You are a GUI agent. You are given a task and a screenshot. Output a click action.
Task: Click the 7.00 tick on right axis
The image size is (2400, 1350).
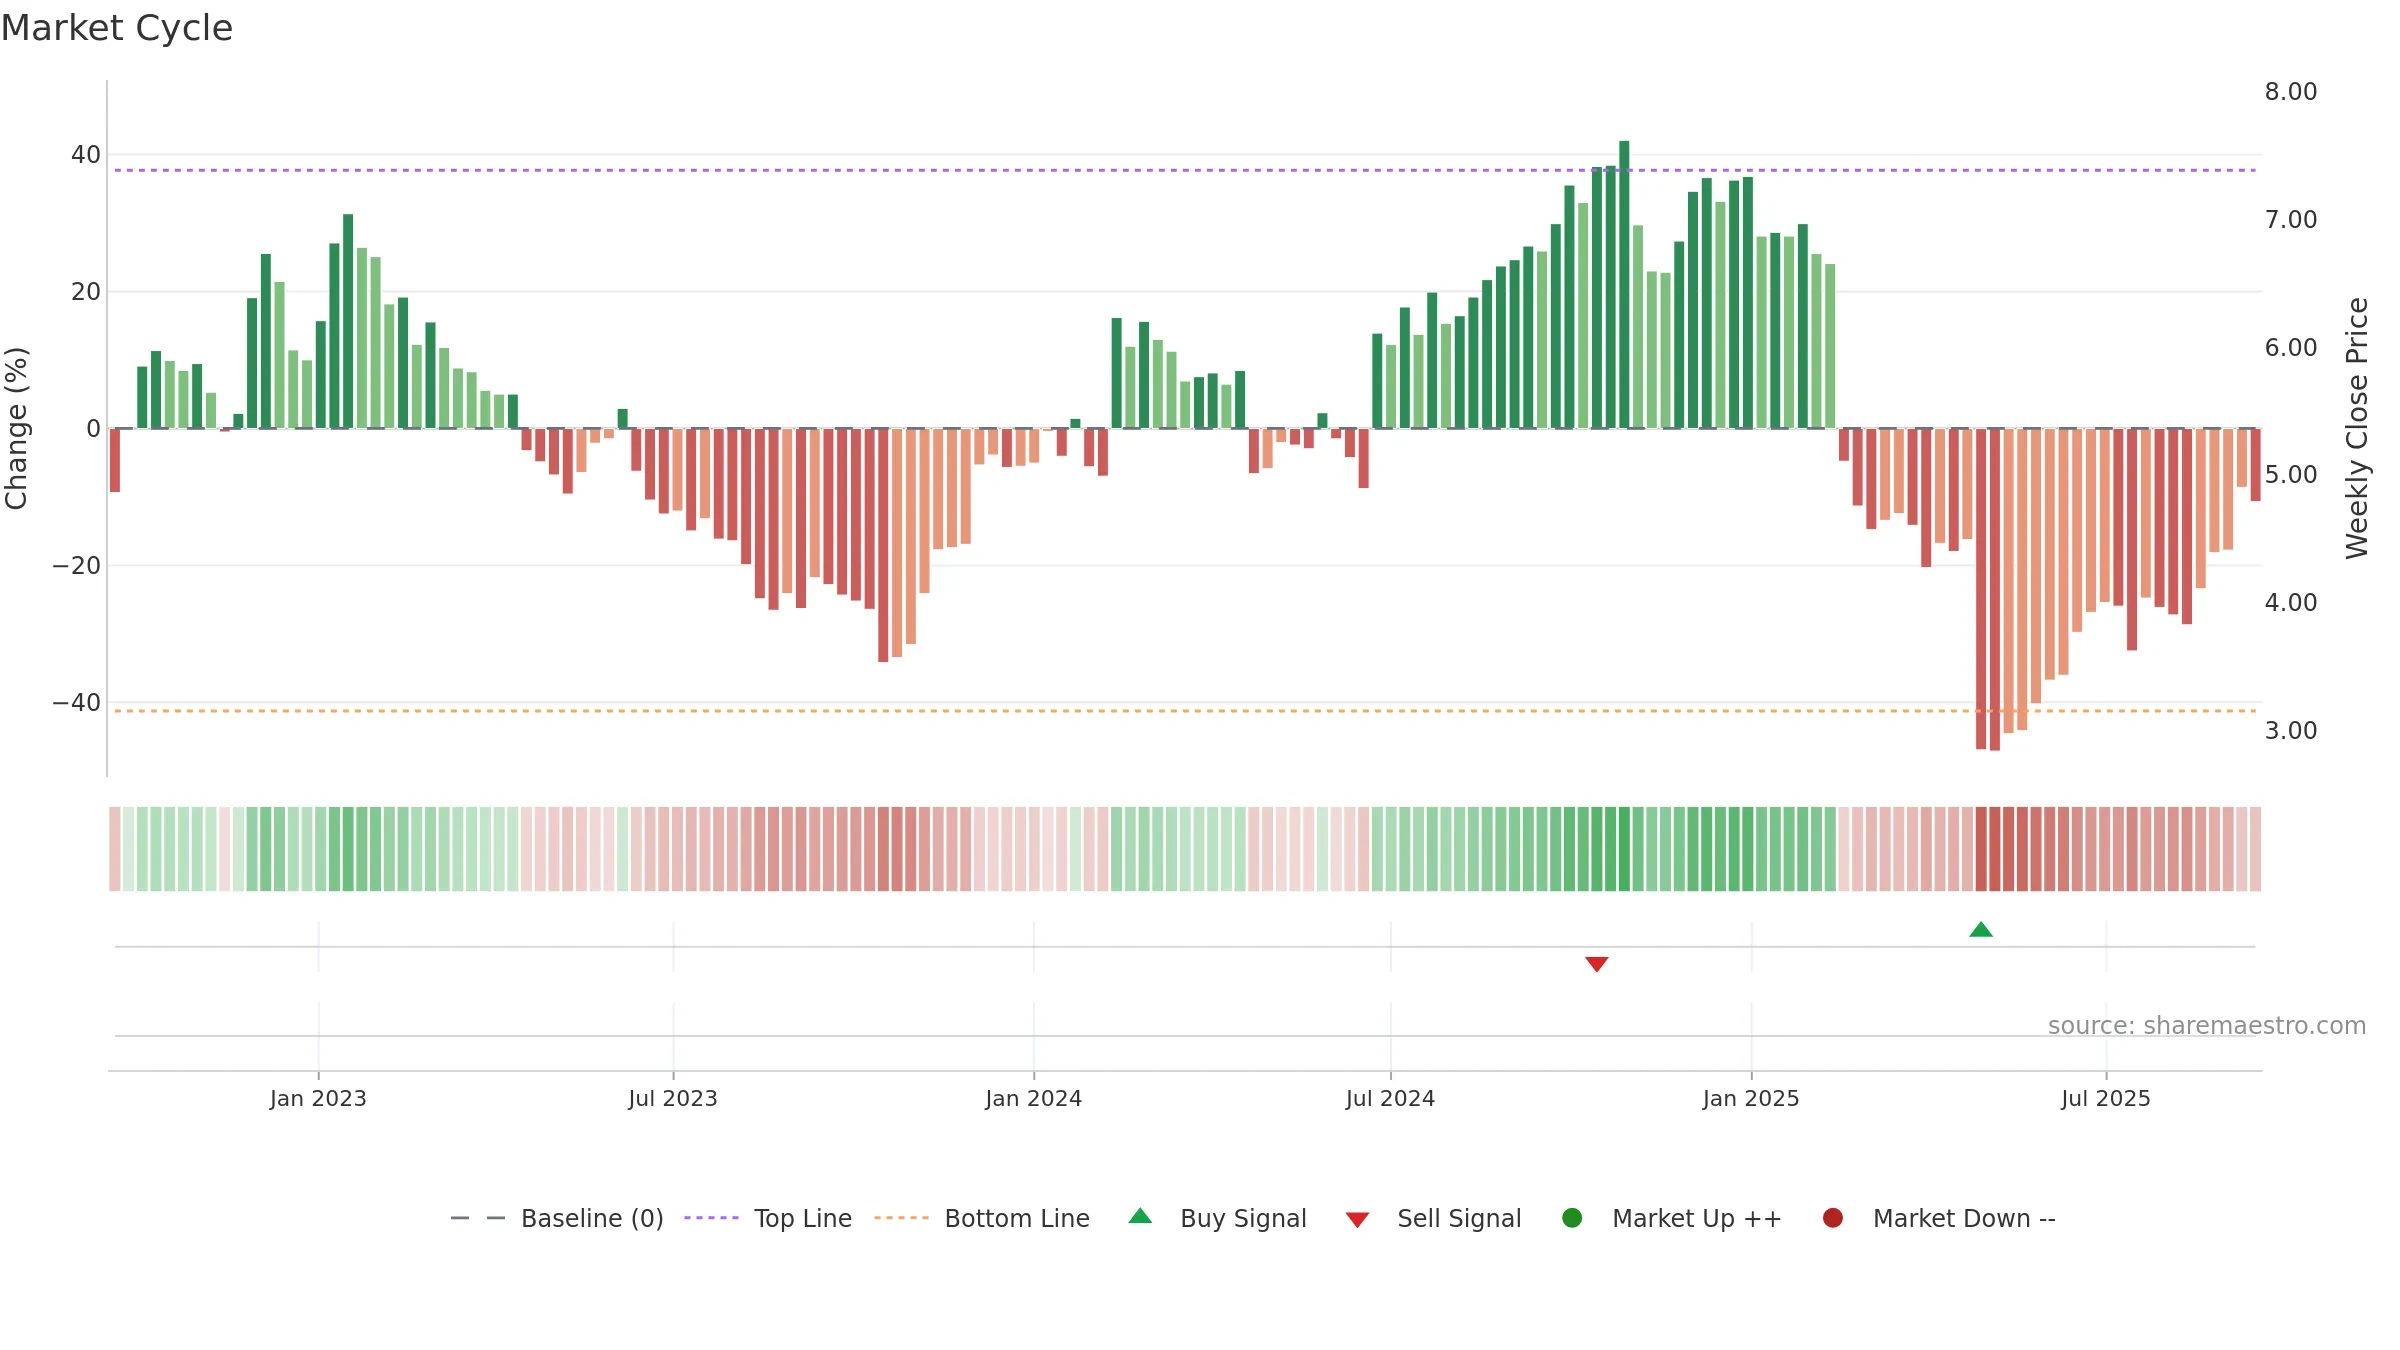click(2291, 220)
